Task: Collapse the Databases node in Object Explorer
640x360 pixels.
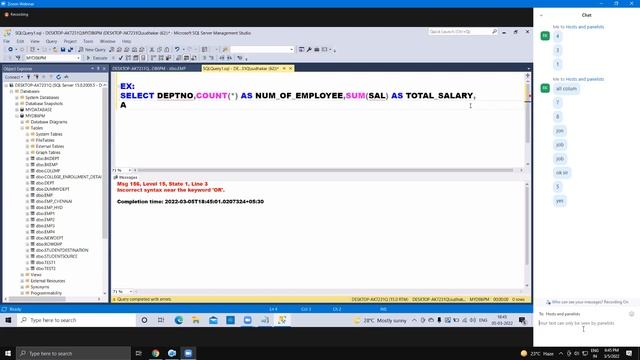Action: (12, 91)
